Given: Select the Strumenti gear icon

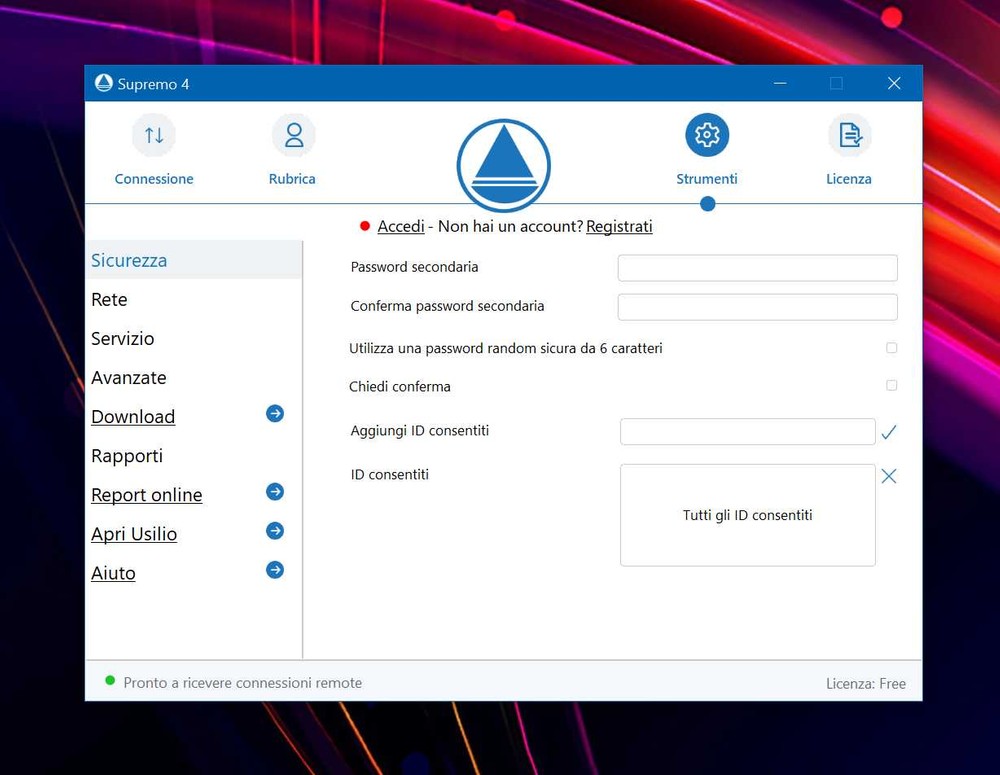Looking at the screenshot, I should point(707,135).
